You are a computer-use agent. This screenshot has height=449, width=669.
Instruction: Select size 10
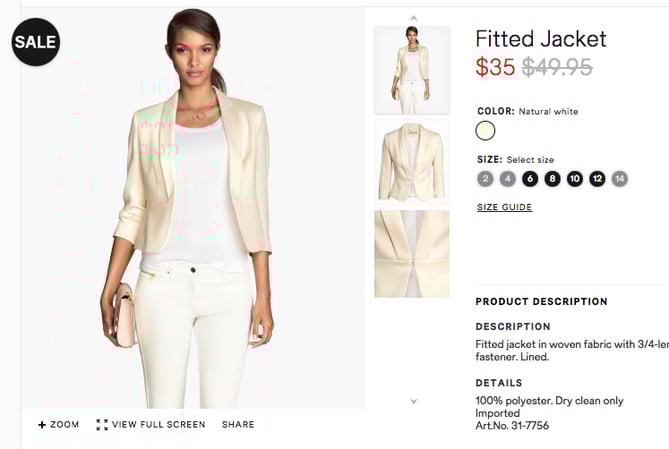575,179
